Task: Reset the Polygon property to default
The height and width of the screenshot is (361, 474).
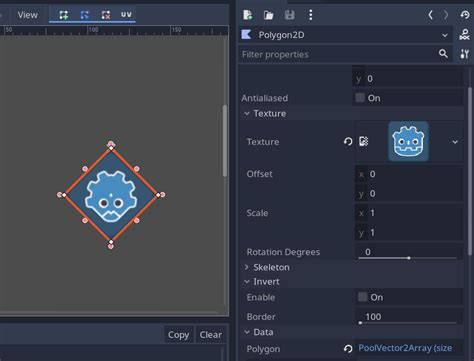Action: coord(348,349)
